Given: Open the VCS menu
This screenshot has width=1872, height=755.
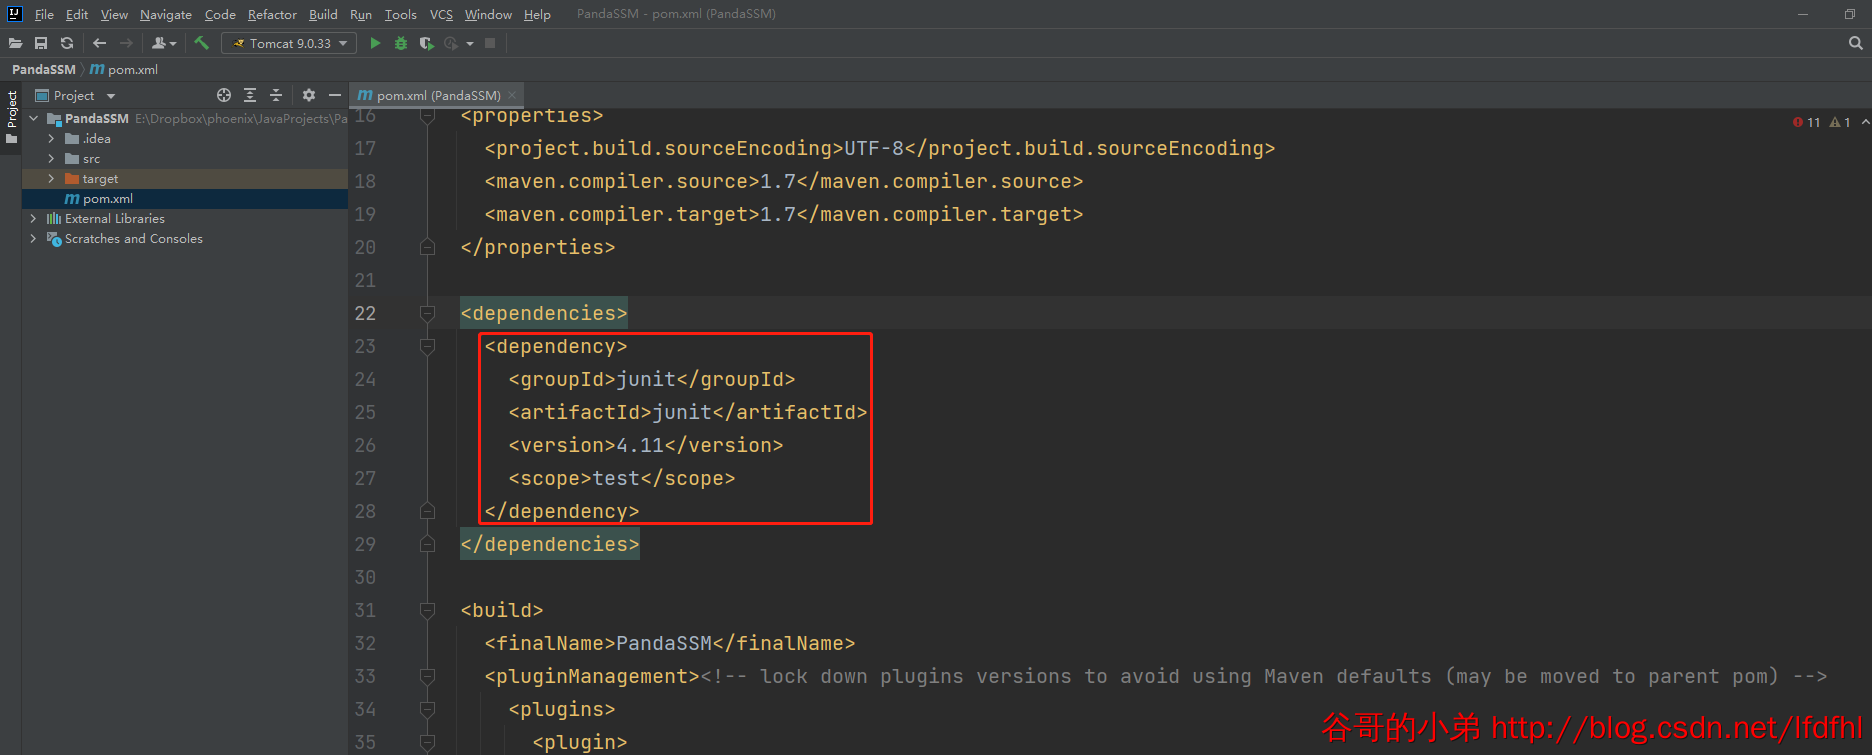Looking at the screenshot, I should point(441,14).
